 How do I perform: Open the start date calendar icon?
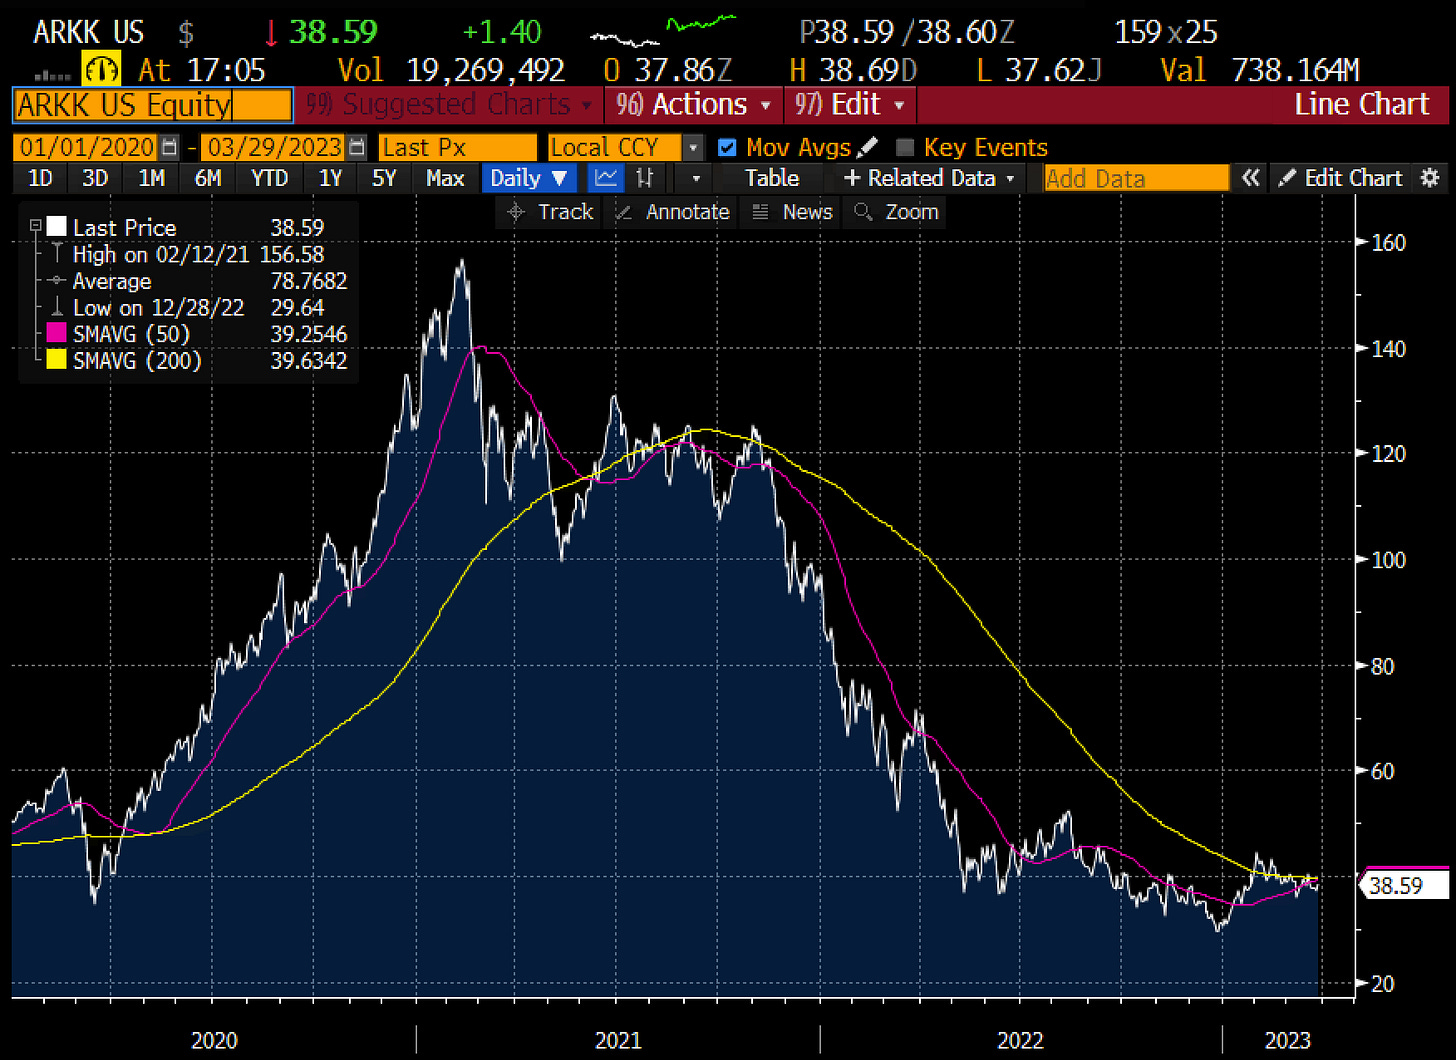pyautogui.click(x=169, y=147)
